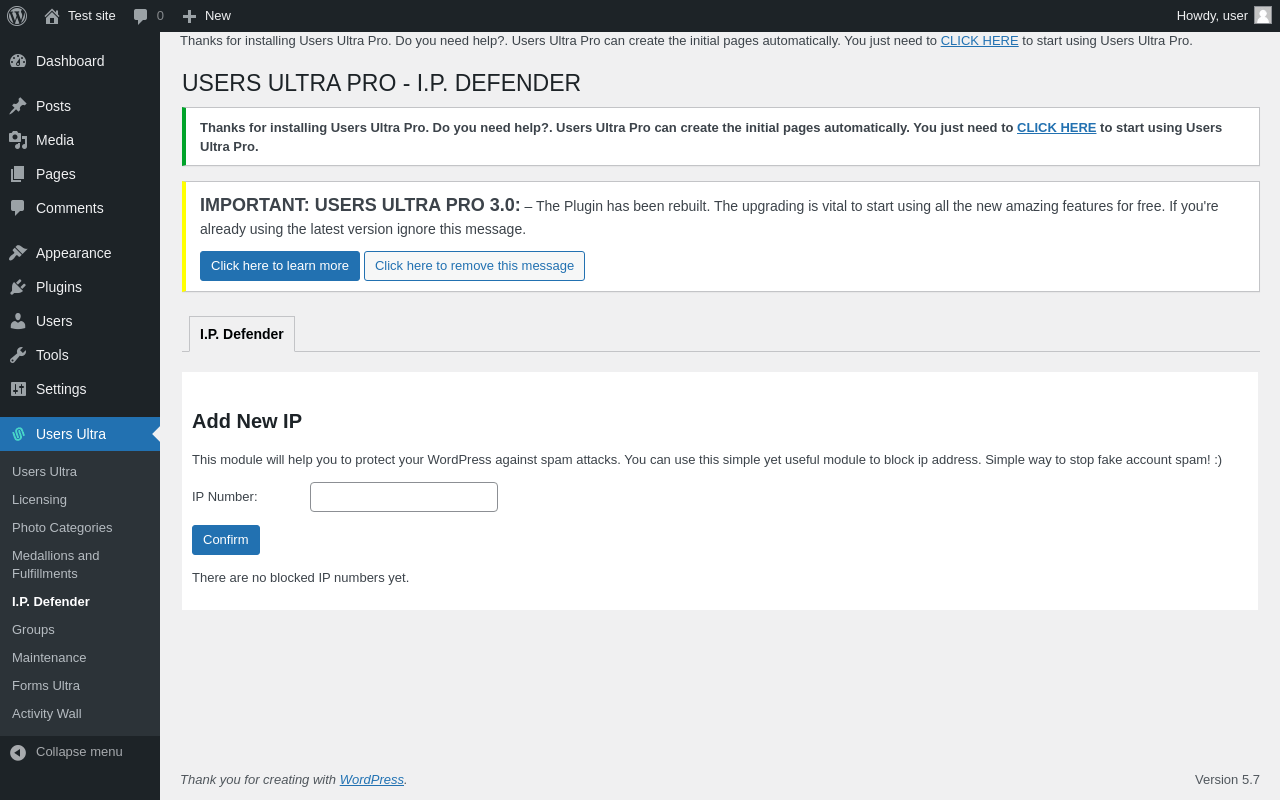1280x800 pixels.
Task: Click the Media icon in sidebar
Action: click(x=18, y=140)
